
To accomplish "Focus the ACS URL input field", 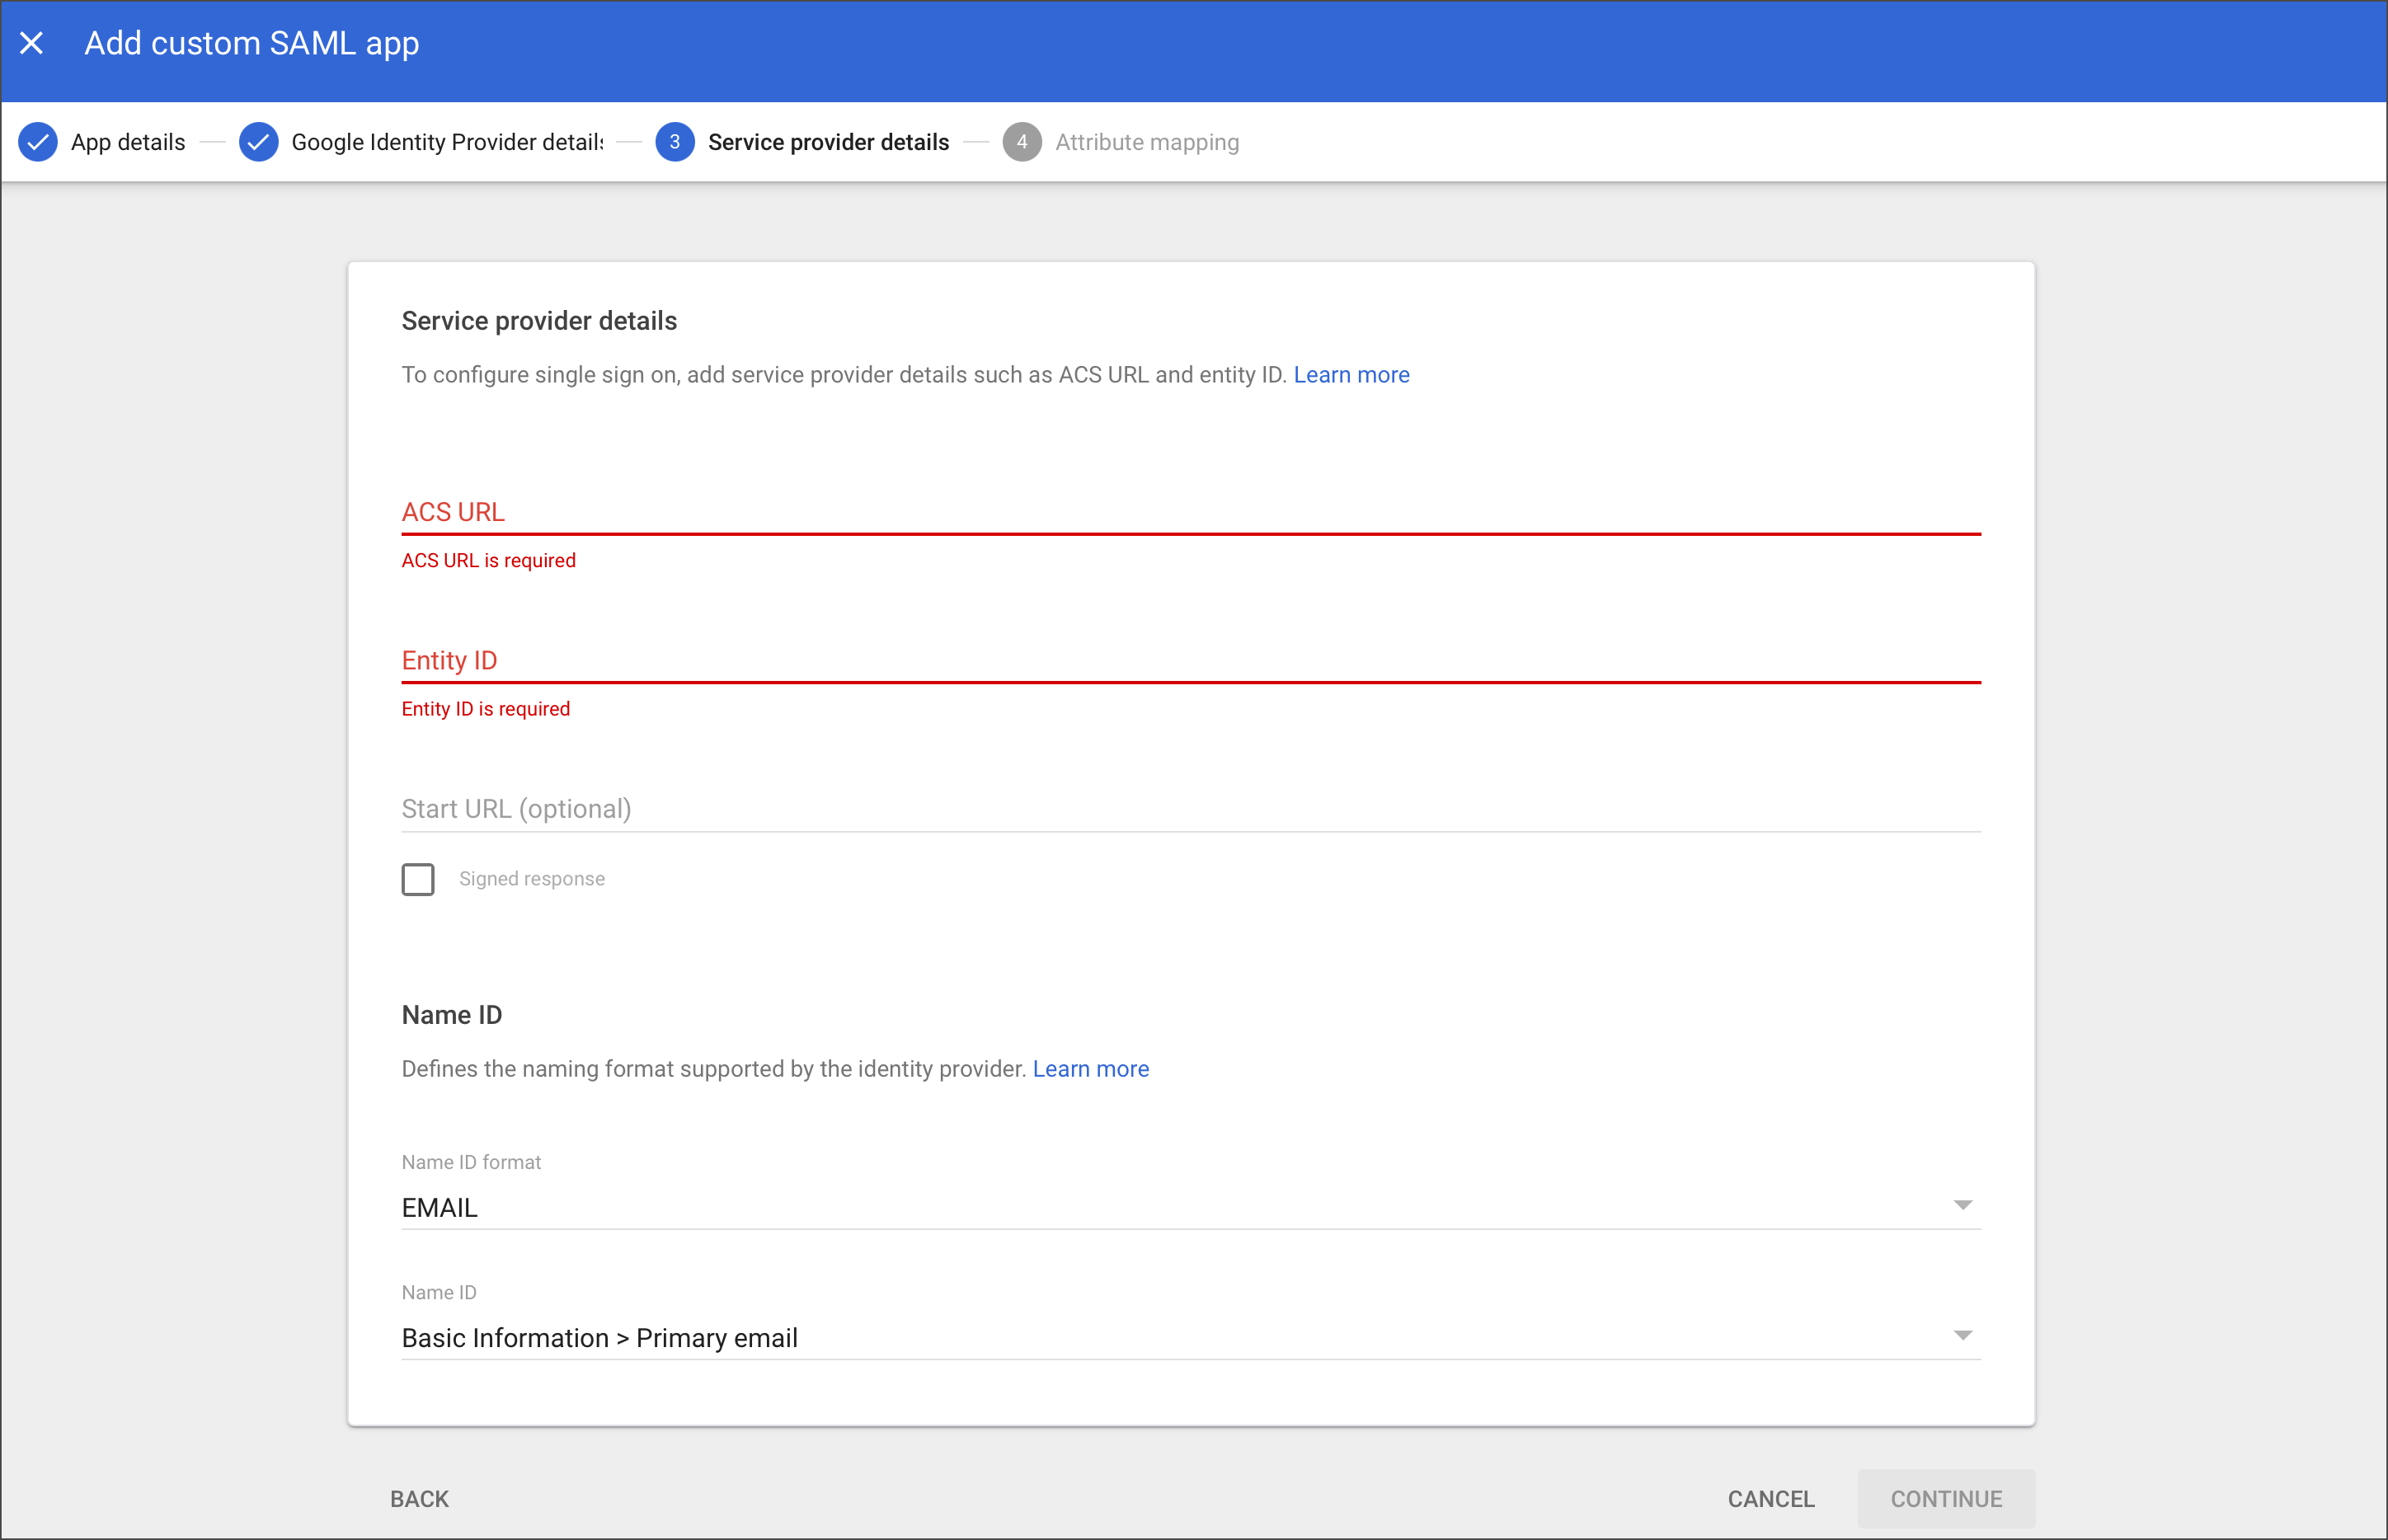I will click(x=1190, y=512).
